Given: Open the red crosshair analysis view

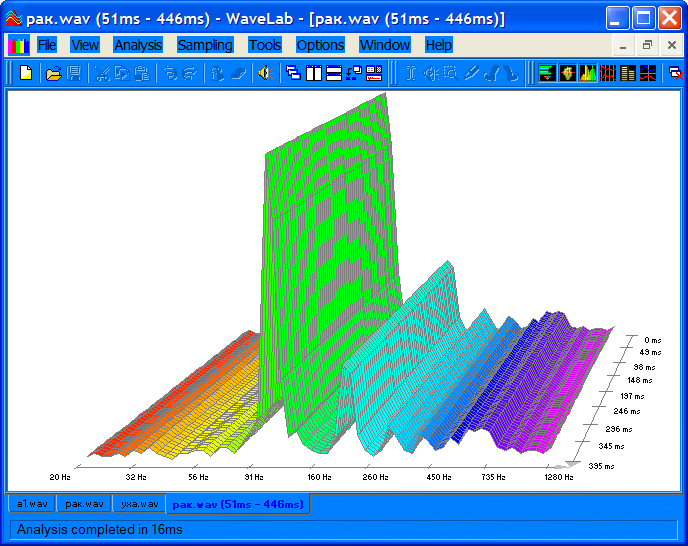Looking at the screenshot, I should [567, 73].
